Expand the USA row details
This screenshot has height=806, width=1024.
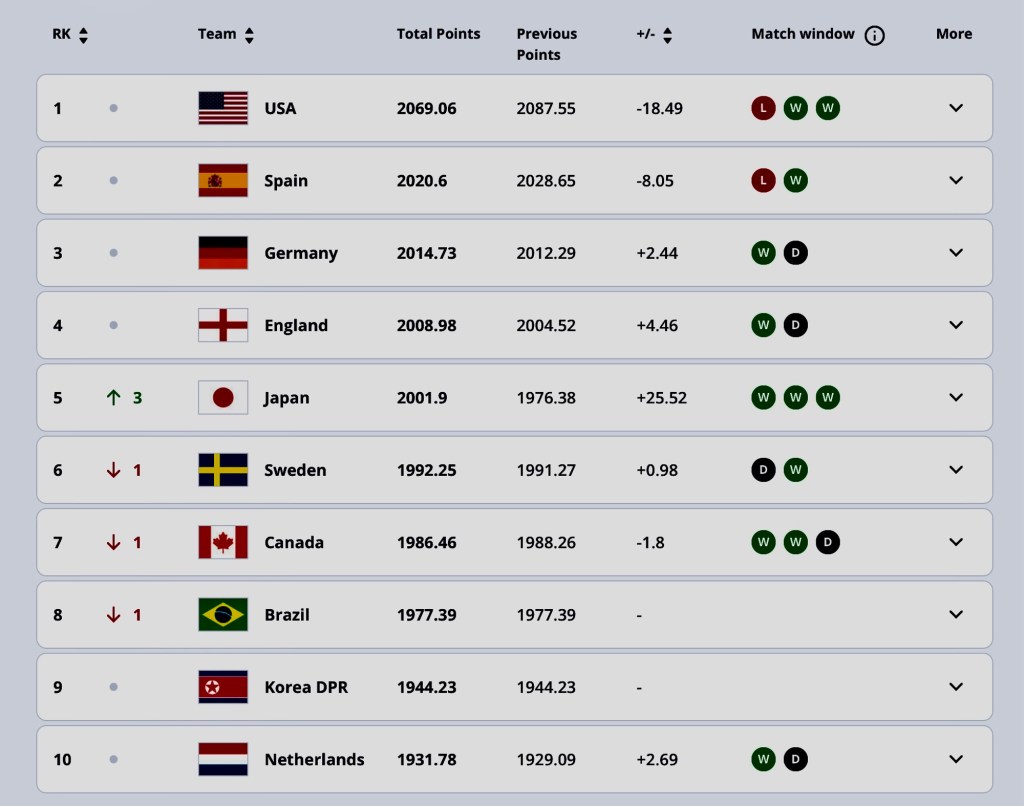click(x=956, y=108)
